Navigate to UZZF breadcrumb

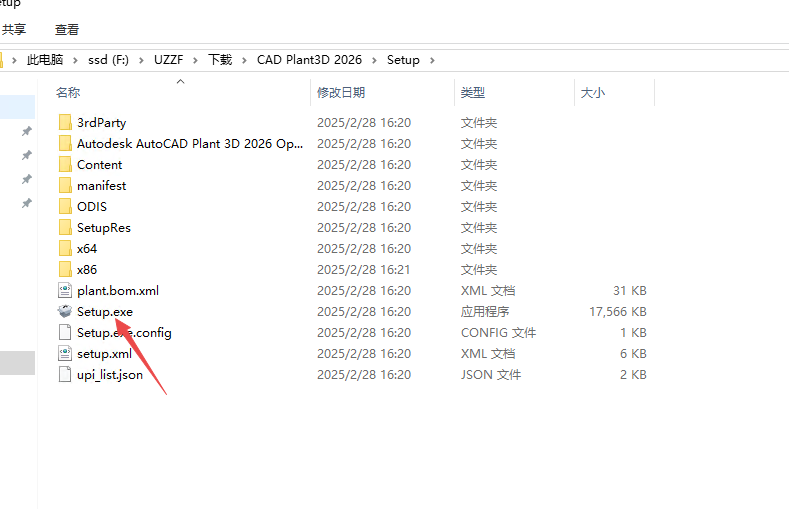click(x=169, y=60)
